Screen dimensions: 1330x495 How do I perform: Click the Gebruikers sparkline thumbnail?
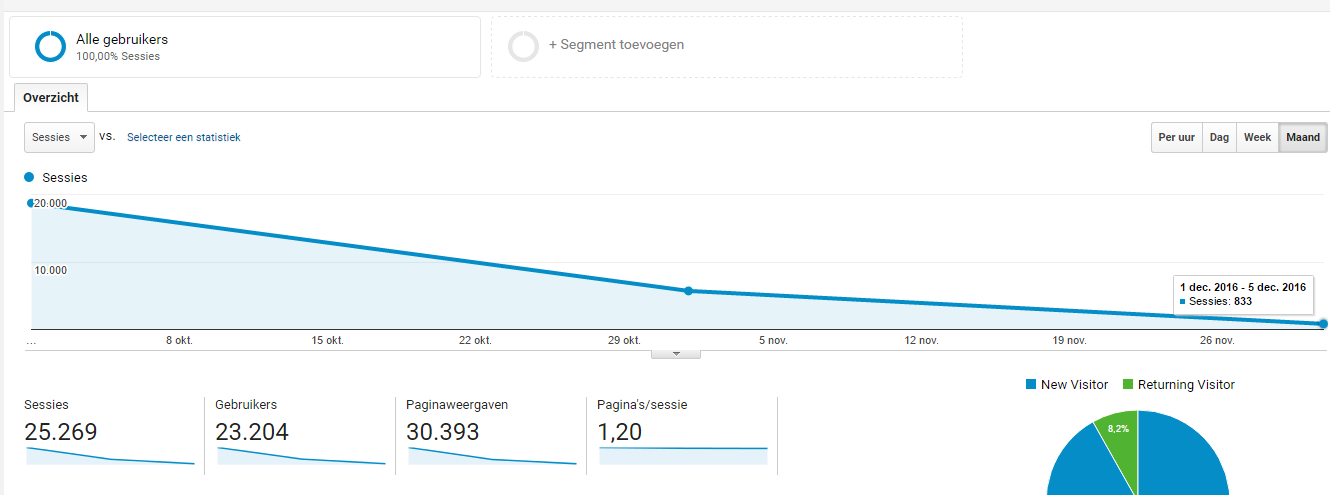(x=300, y=456)
